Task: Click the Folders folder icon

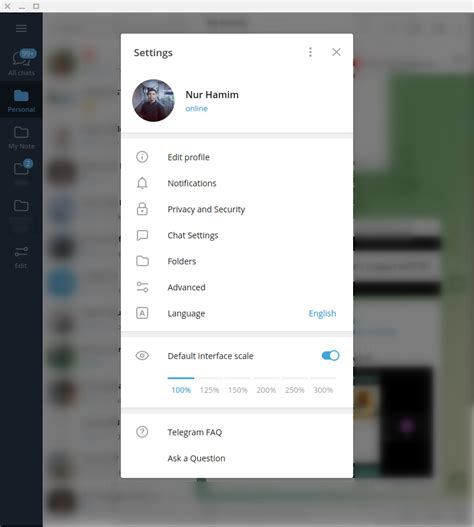Action: (142, 261)
